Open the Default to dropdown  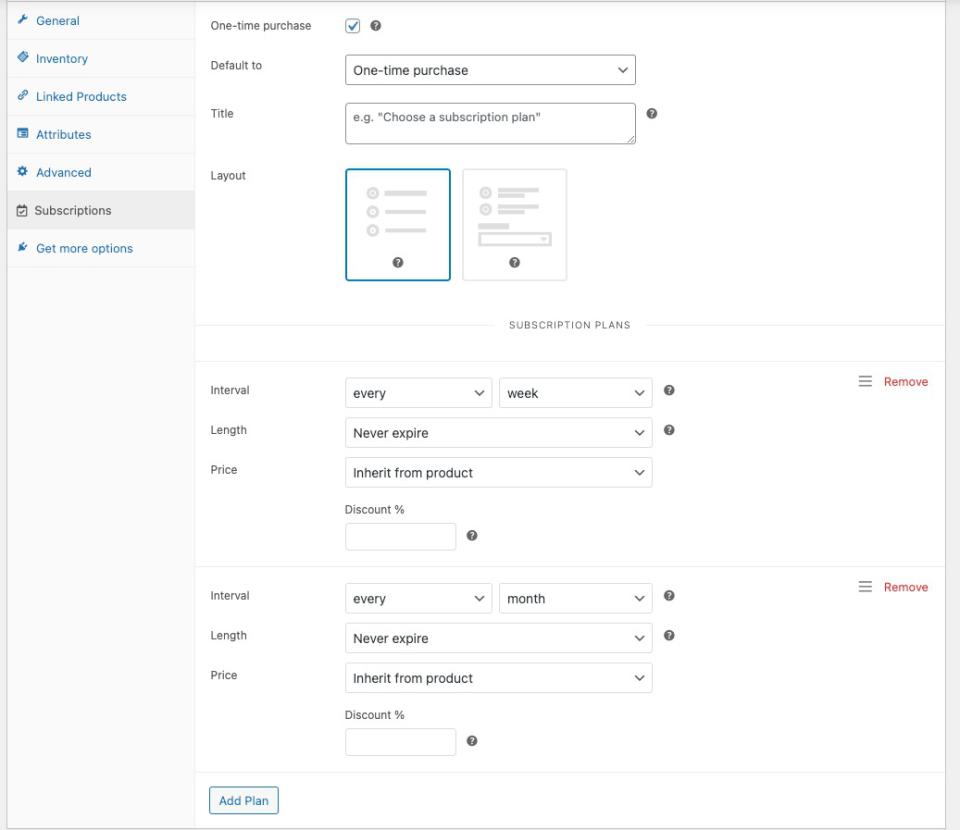point(490,70)
